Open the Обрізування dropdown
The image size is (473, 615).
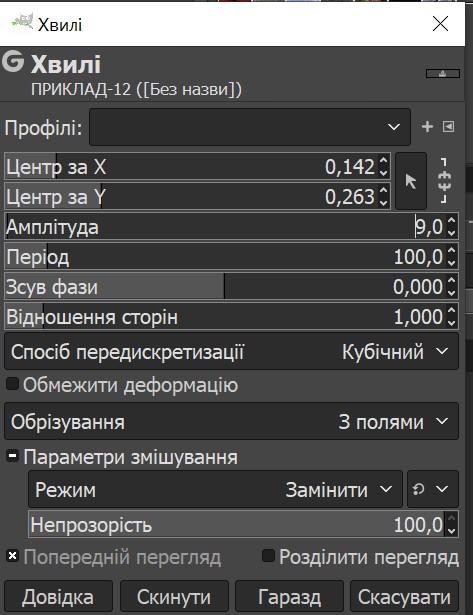coord(231,421)
